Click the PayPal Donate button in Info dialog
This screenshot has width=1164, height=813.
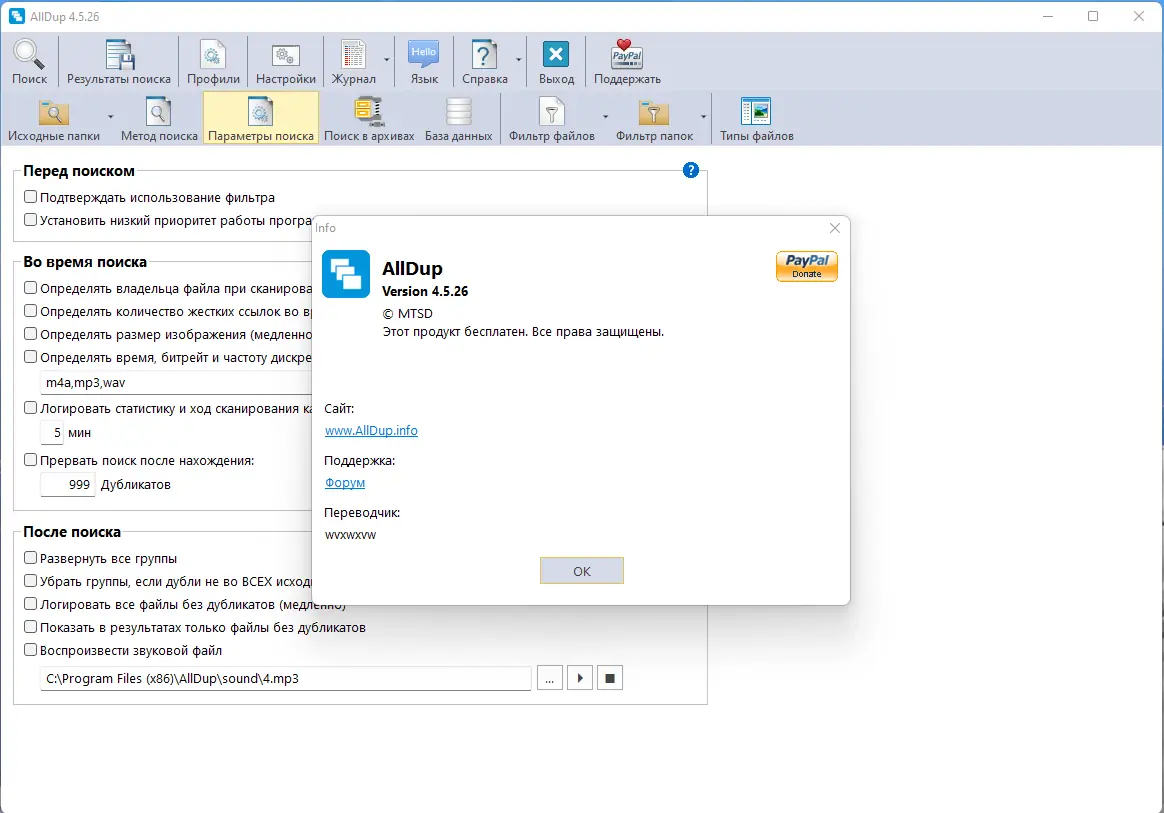[807, 267]
